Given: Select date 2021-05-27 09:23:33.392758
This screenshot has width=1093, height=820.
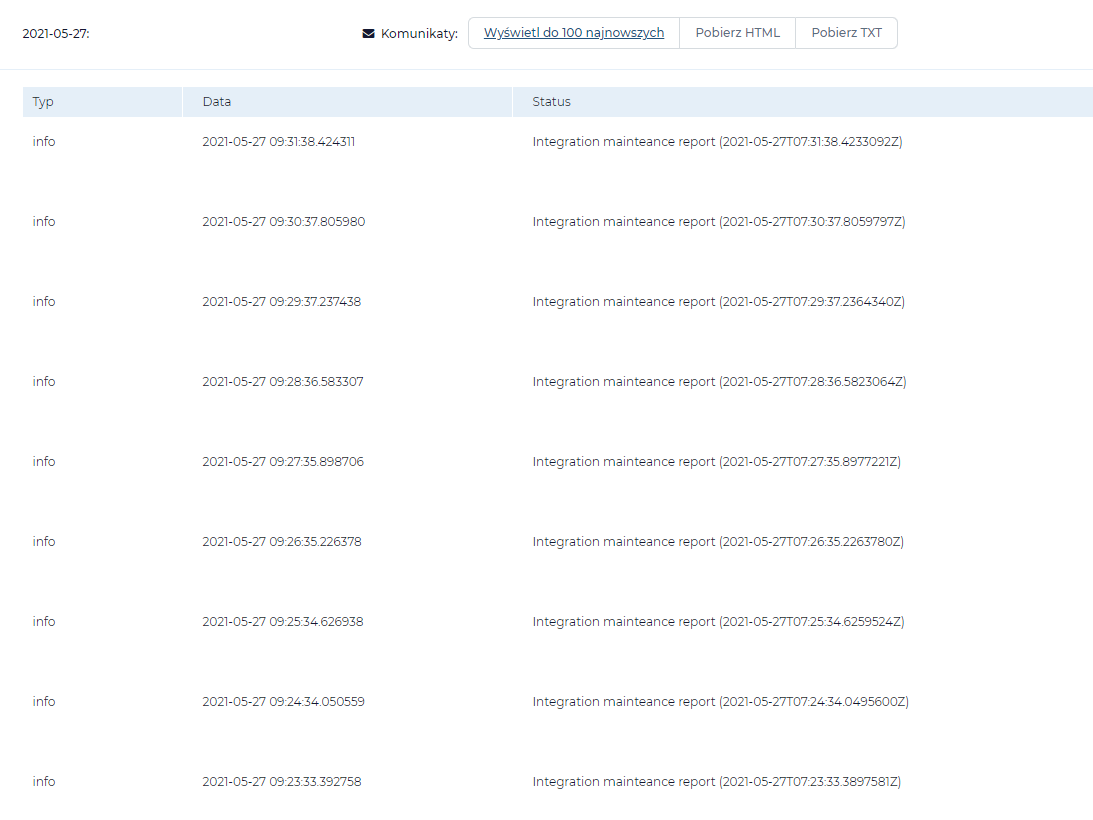Looking at the screenshot, I should (282, 782).
